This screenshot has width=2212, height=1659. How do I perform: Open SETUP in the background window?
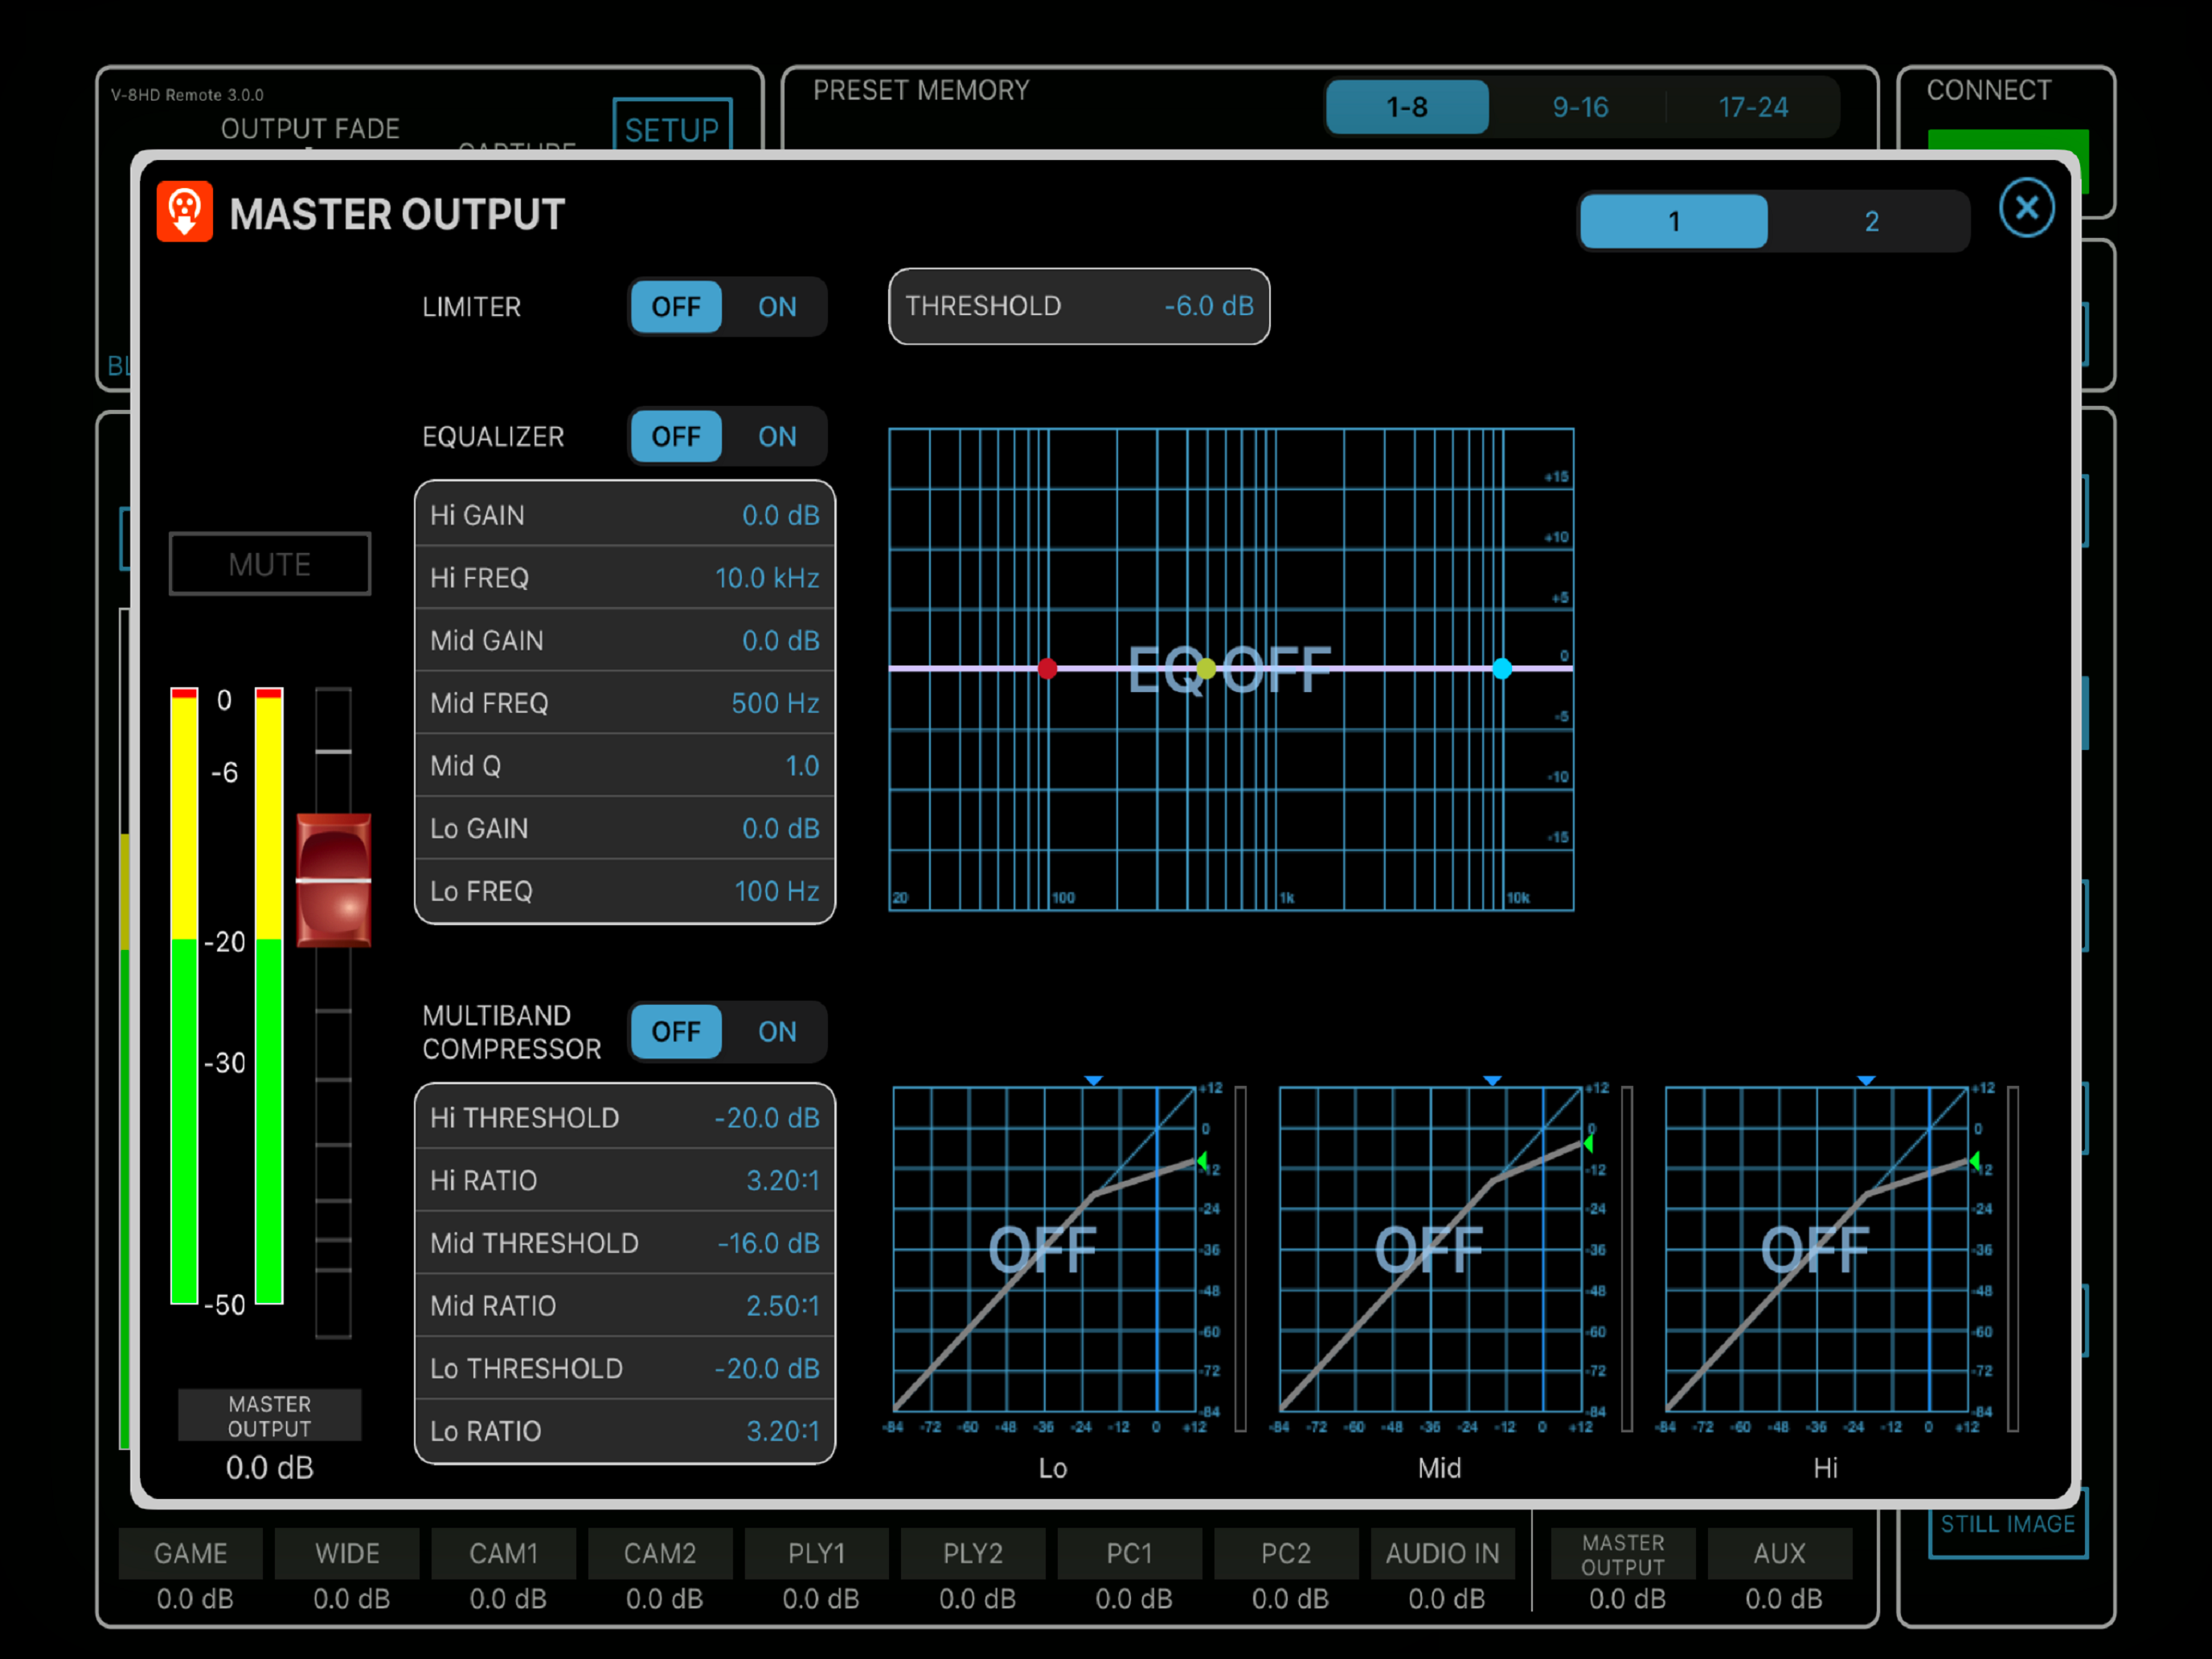point(672,125)
